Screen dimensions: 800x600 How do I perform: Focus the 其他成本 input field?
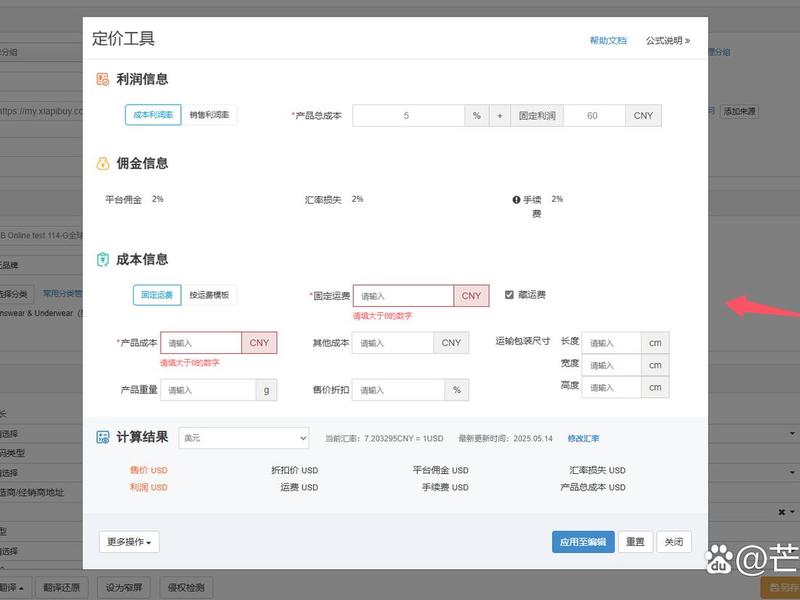coord(393,343)
